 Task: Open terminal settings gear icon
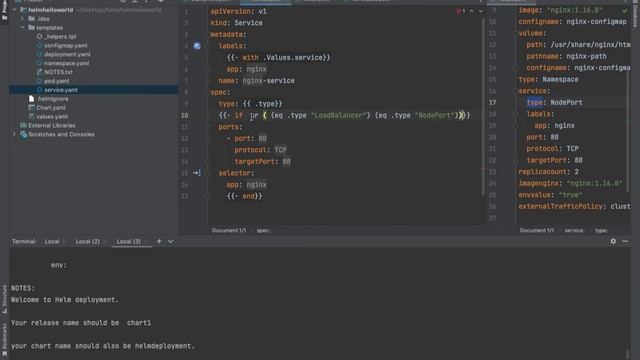(x=613, y=242)
